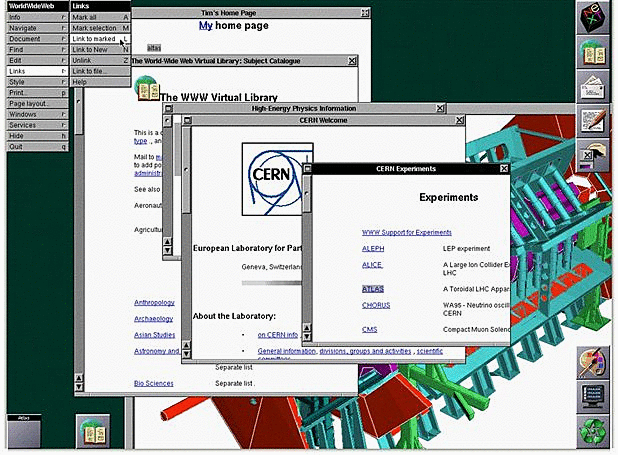Open WWW Support for Experiments link

[407, 233]
